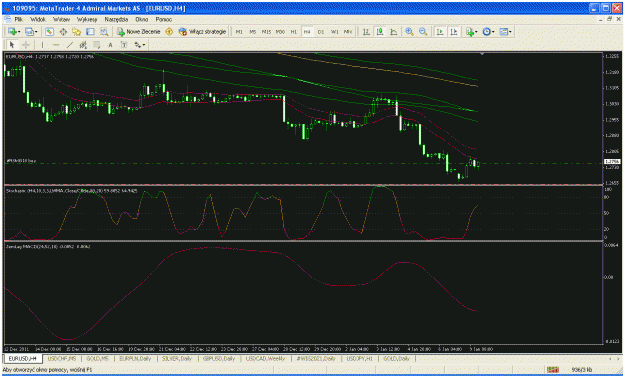Screen dimensions: 625x376
Task: Select the Text tool A
Action: (x=110, y=45)
